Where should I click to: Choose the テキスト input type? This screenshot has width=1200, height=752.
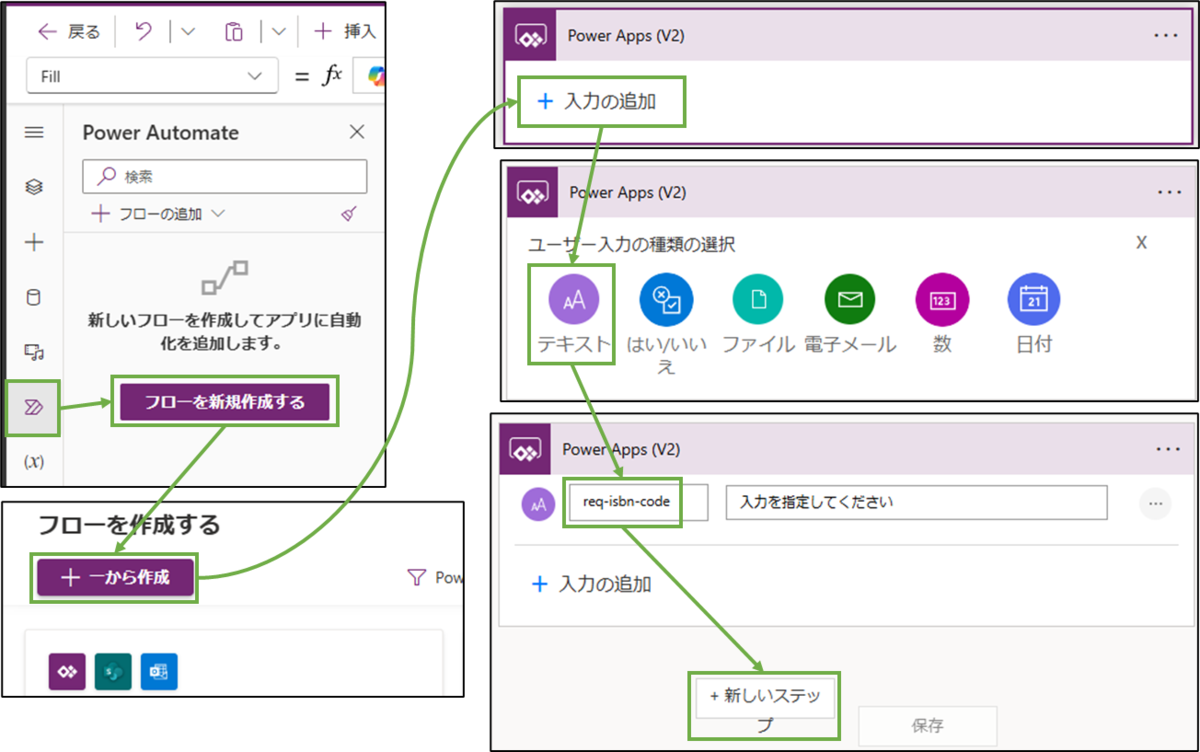(573, 315)
